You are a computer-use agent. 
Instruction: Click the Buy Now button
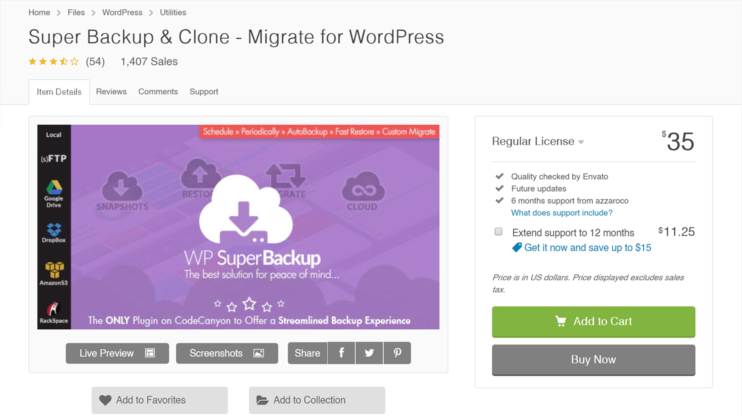[x=593, y=360]
